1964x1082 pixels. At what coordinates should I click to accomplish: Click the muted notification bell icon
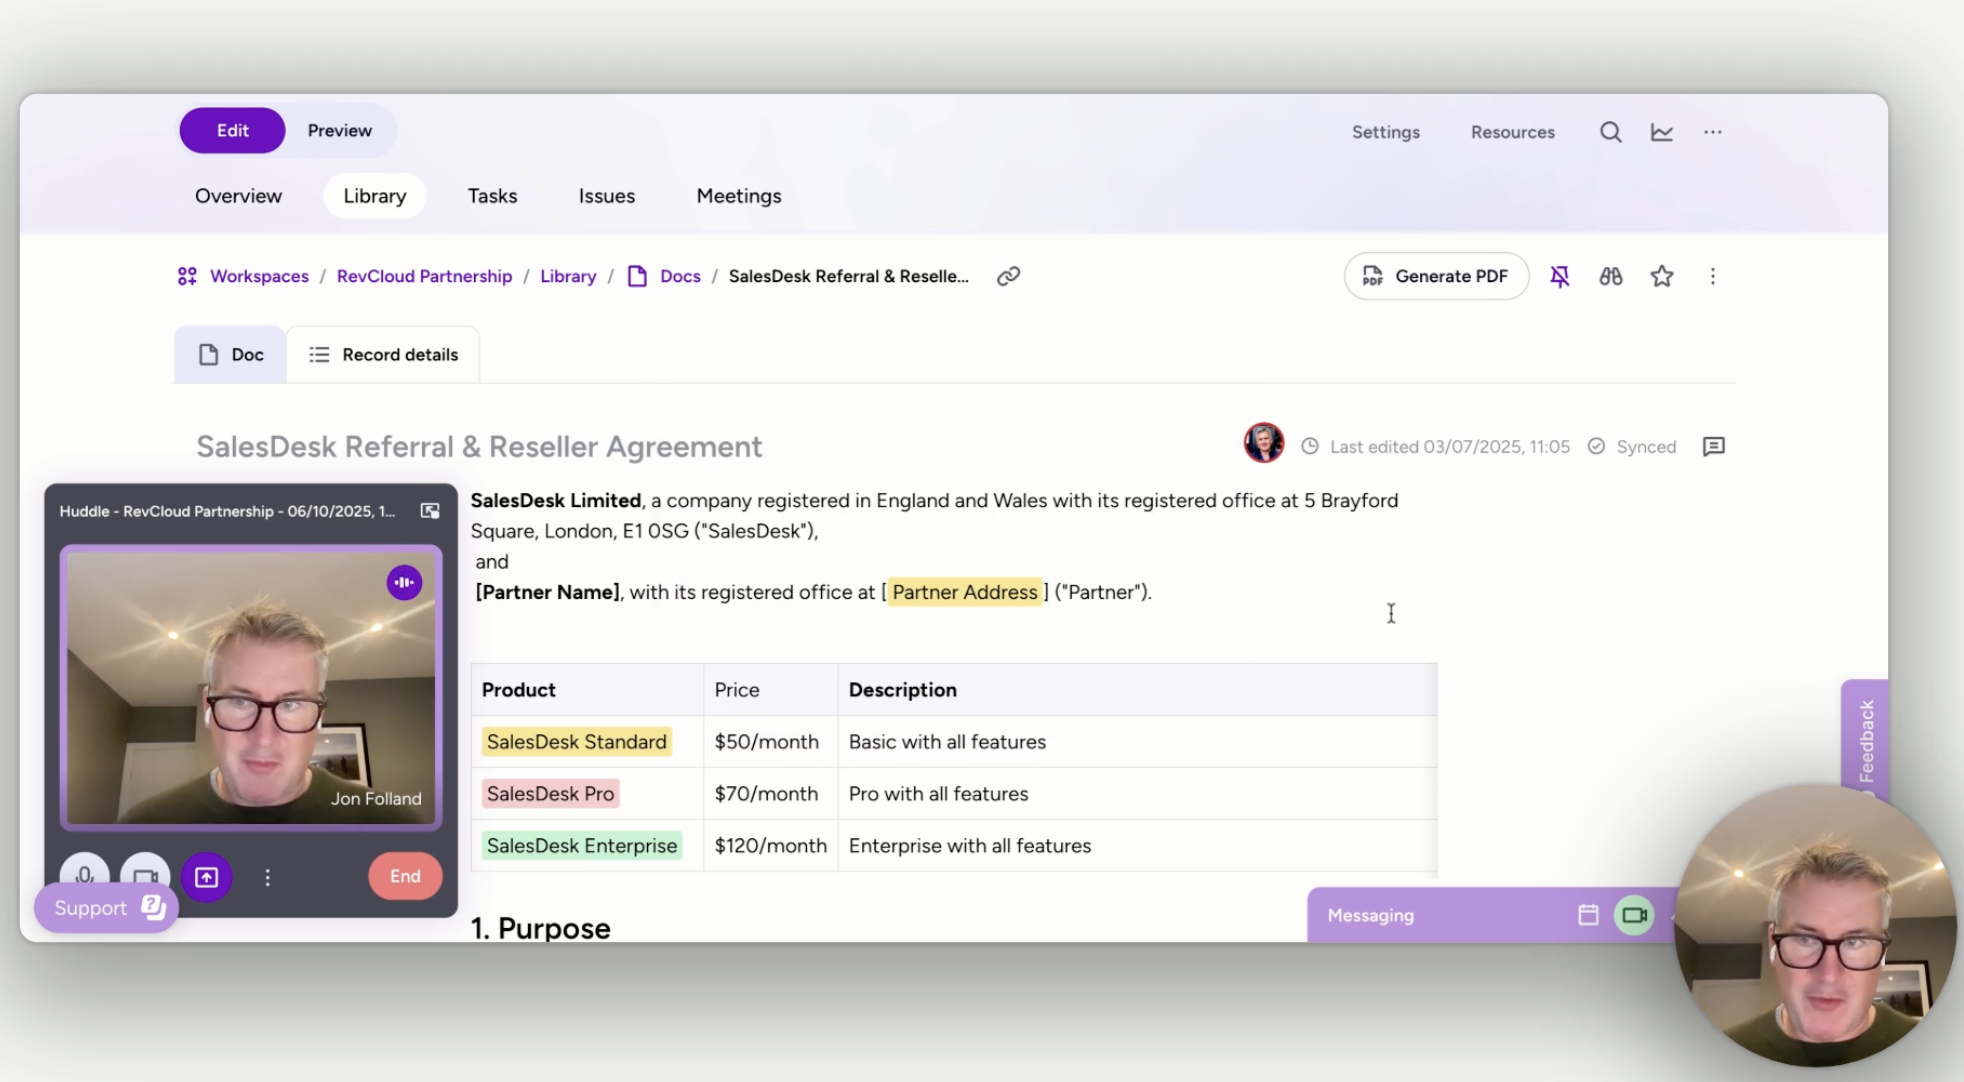click(x=1559, y=276)
